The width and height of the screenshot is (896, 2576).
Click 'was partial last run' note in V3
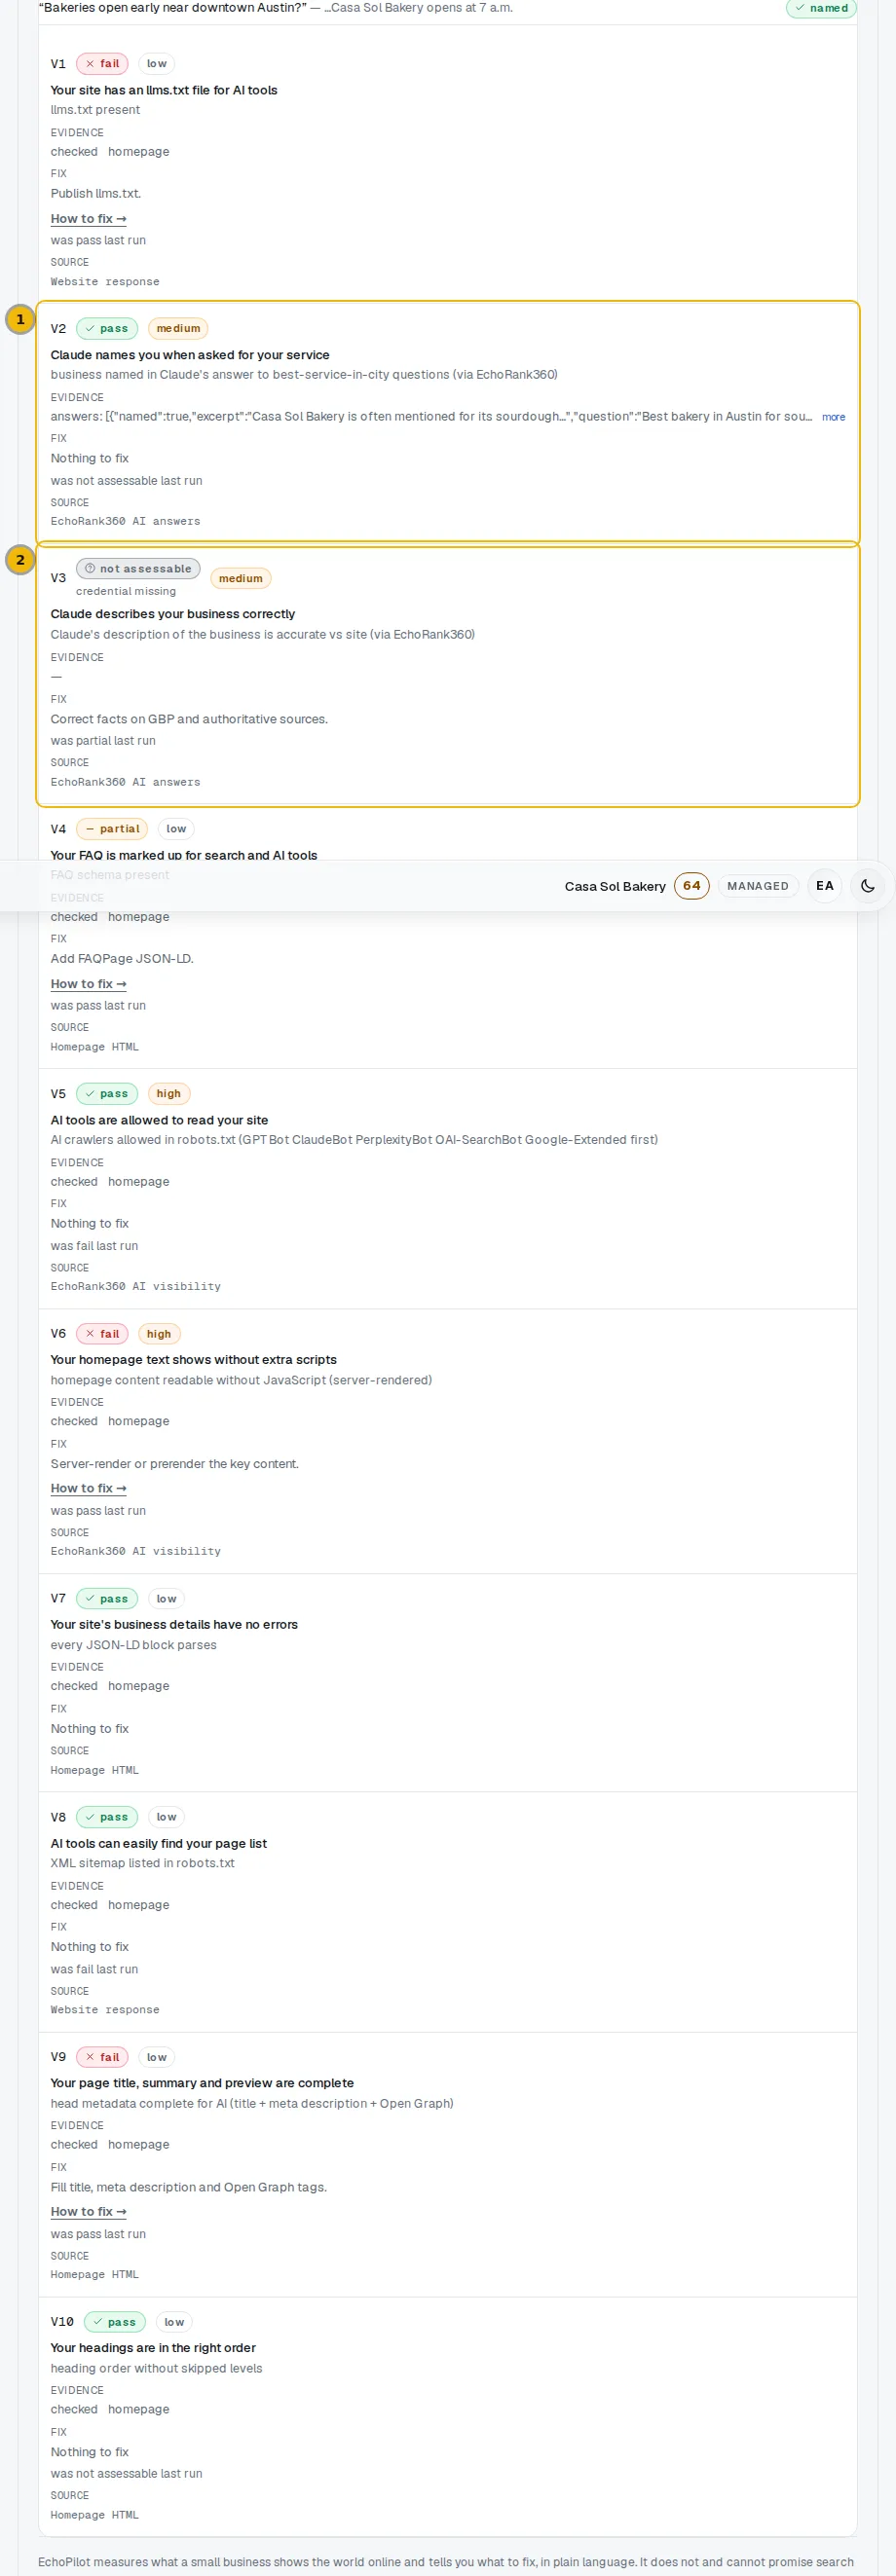point(103,741)
